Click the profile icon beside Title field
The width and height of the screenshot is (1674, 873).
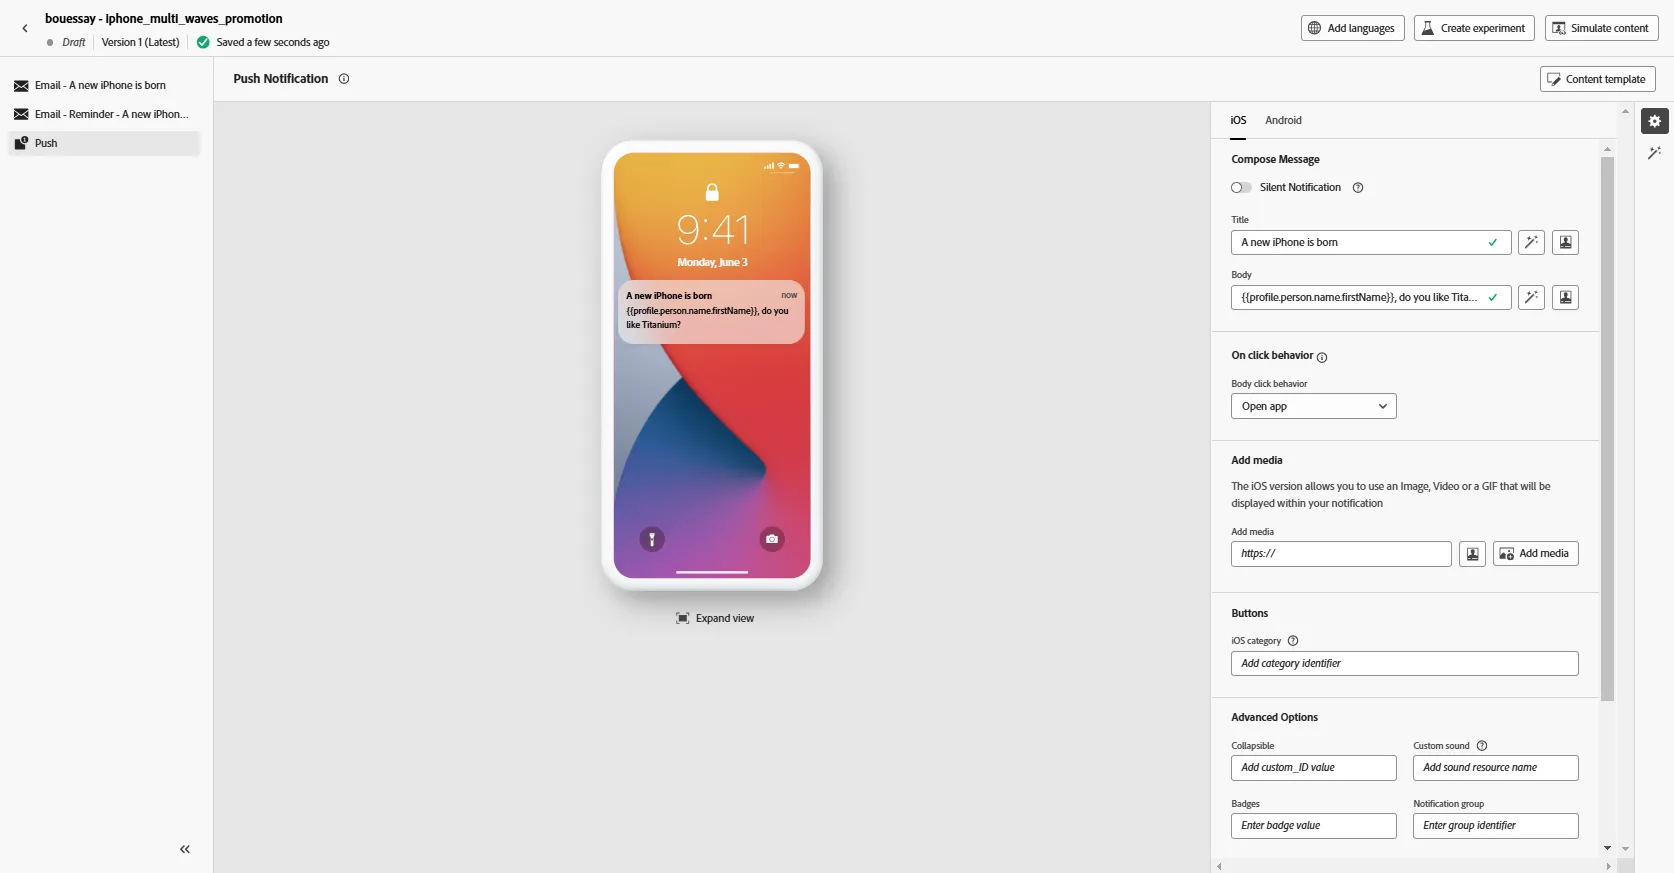click(x=1566, y=243)
